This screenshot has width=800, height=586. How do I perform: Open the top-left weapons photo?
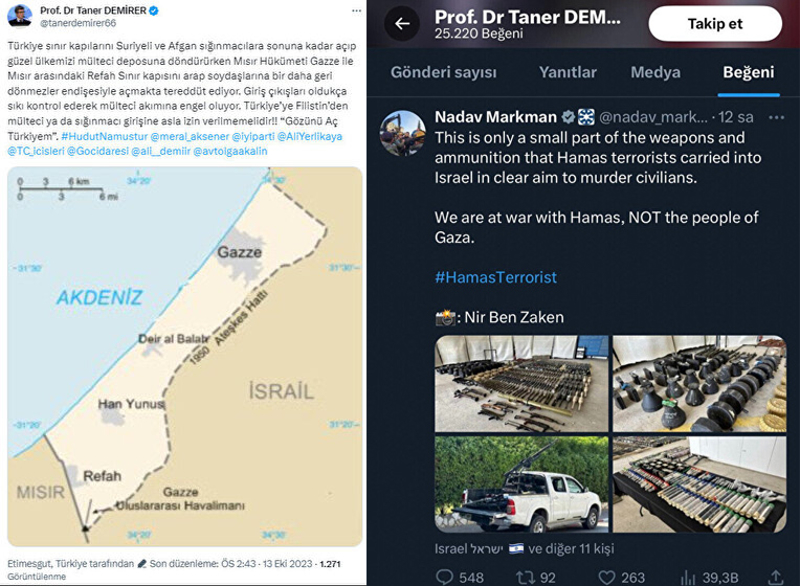click(522, 385)
